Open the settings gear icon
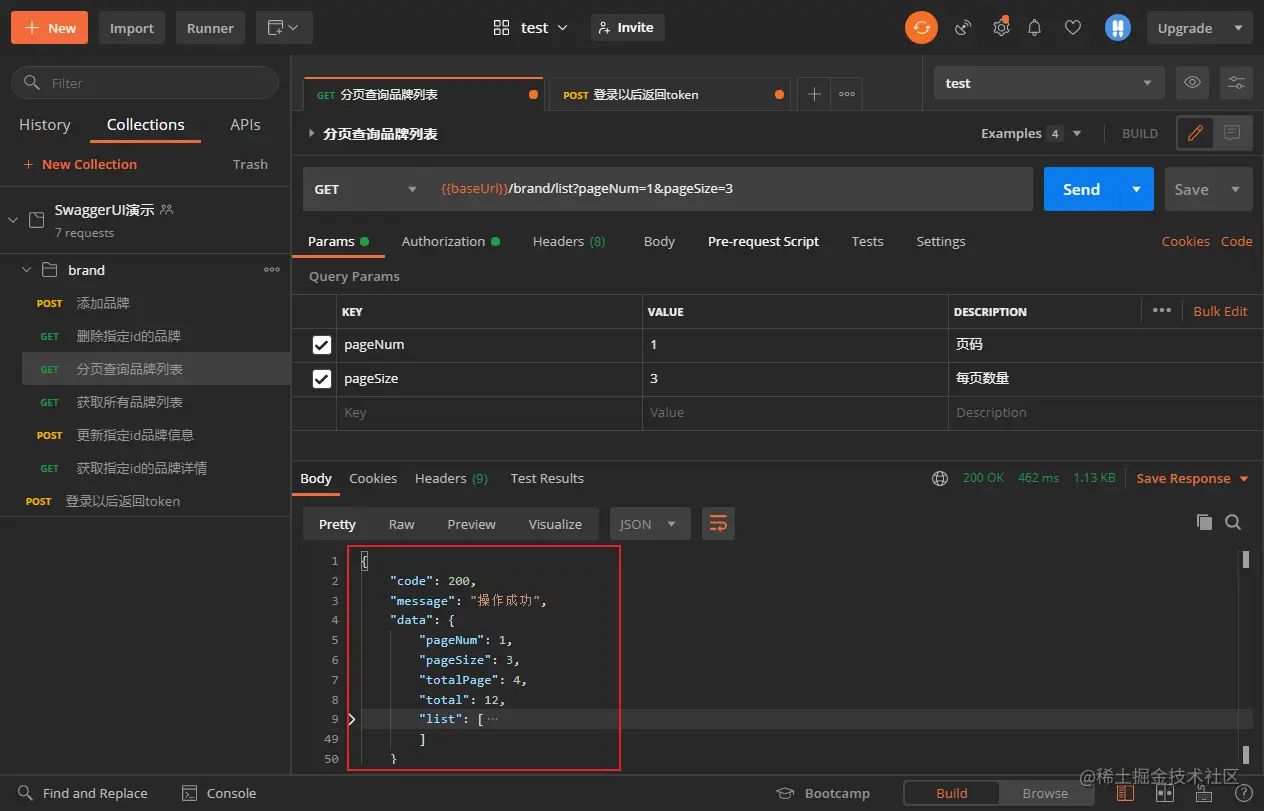Screen dimensions: 1264x811 tap(1001, 28)
